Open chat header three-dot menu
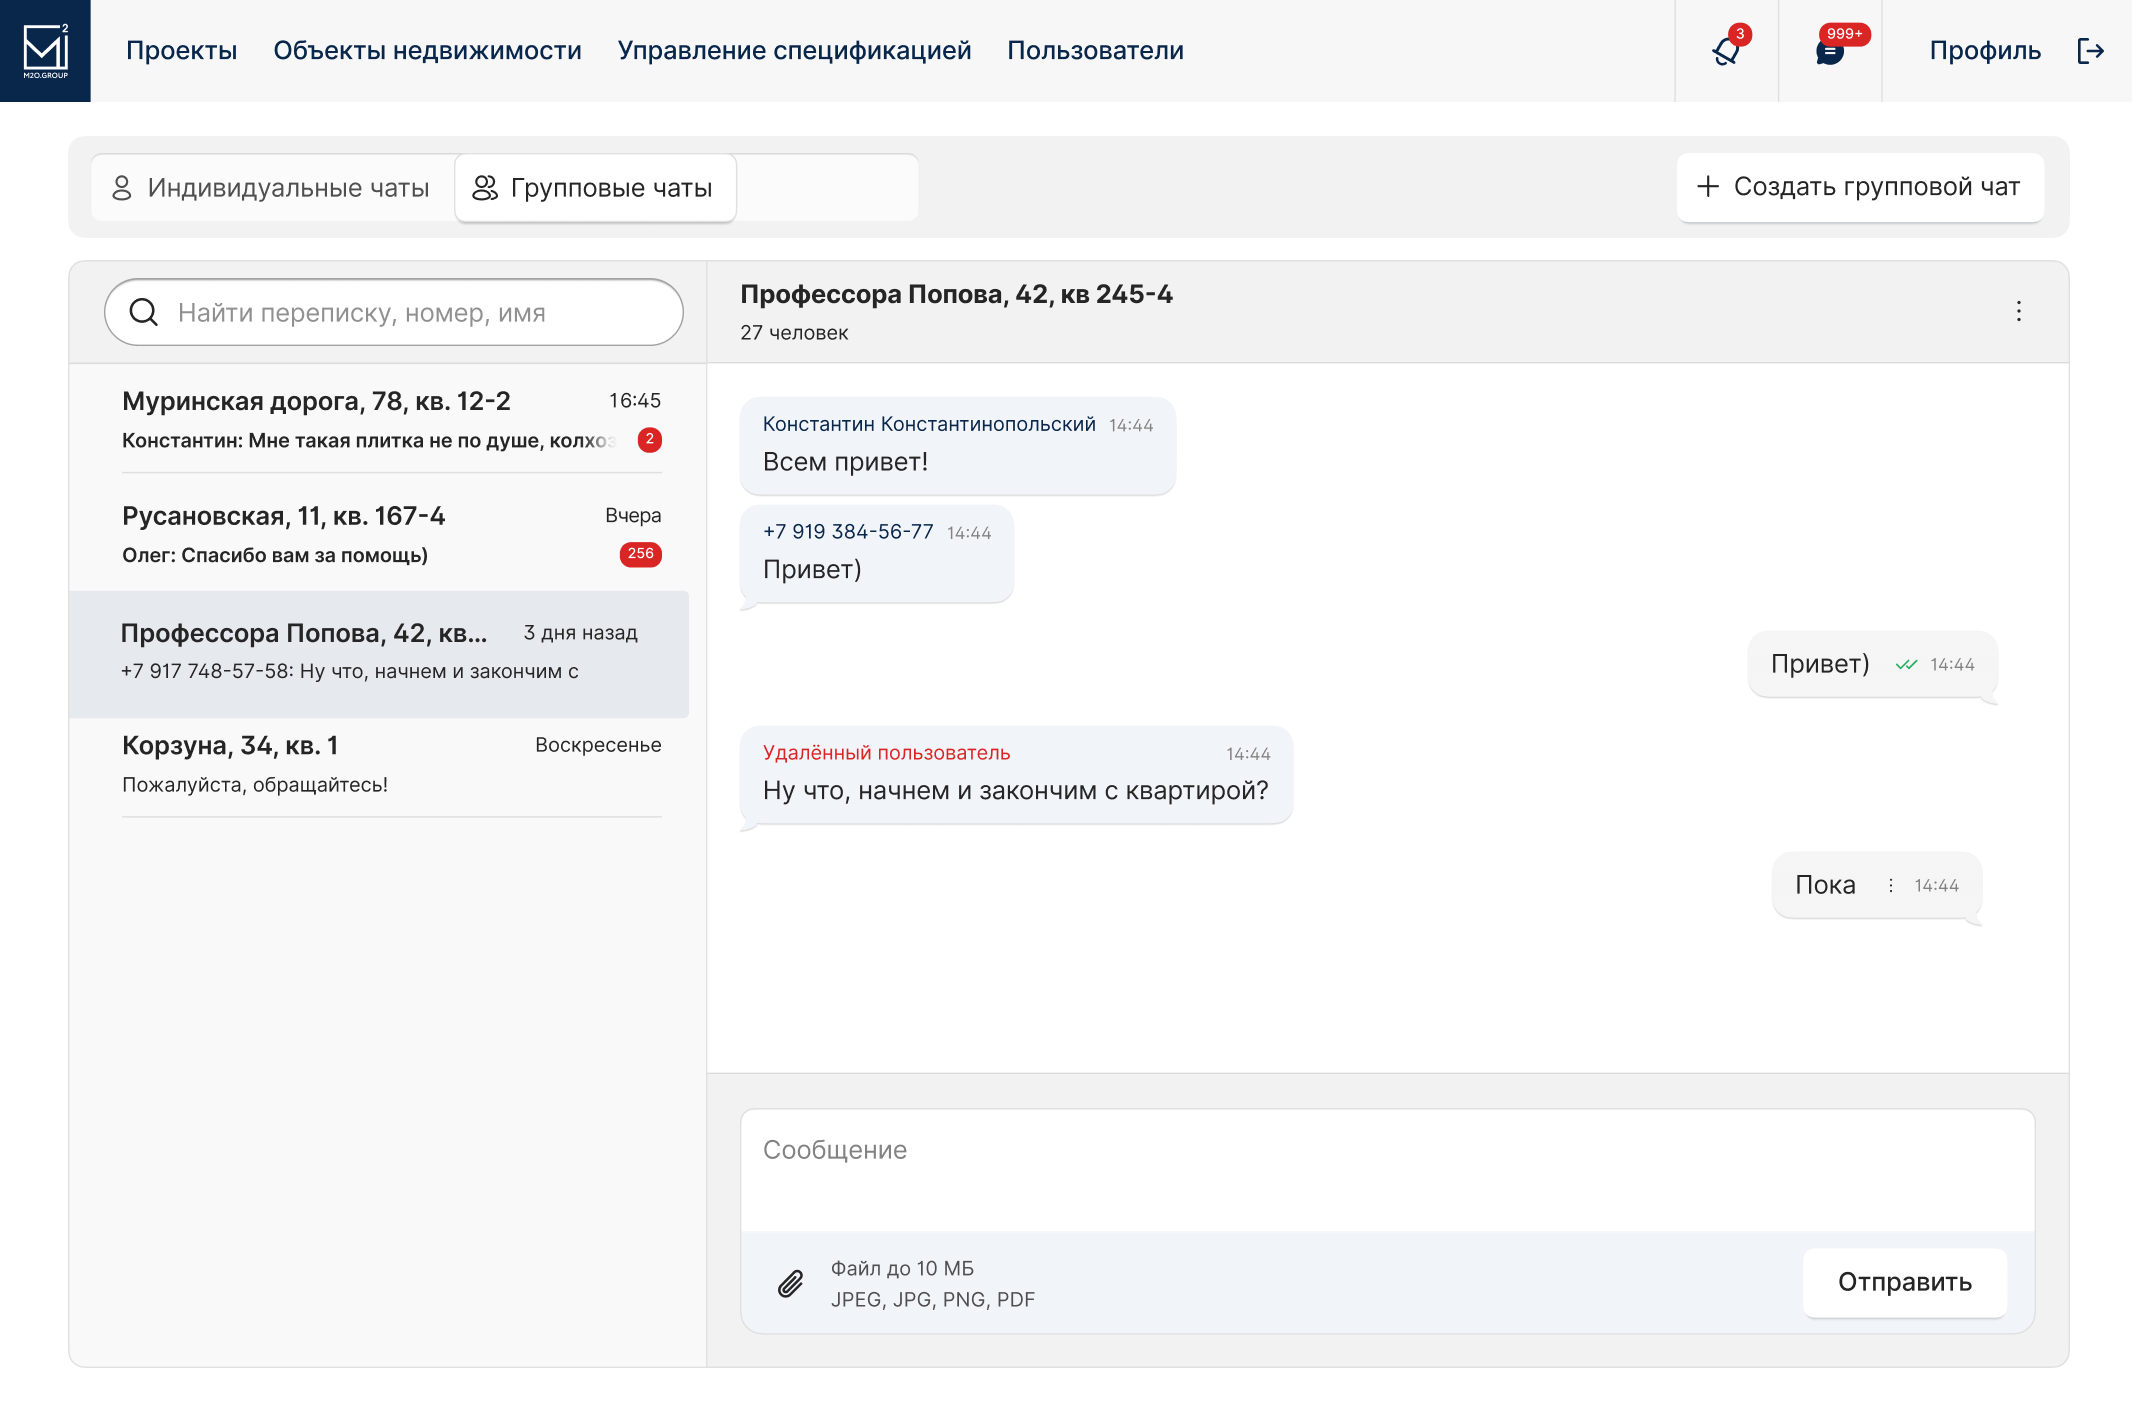Image resolution: width=2132 pixels, height=1424 pixels. coord(2019,311)
